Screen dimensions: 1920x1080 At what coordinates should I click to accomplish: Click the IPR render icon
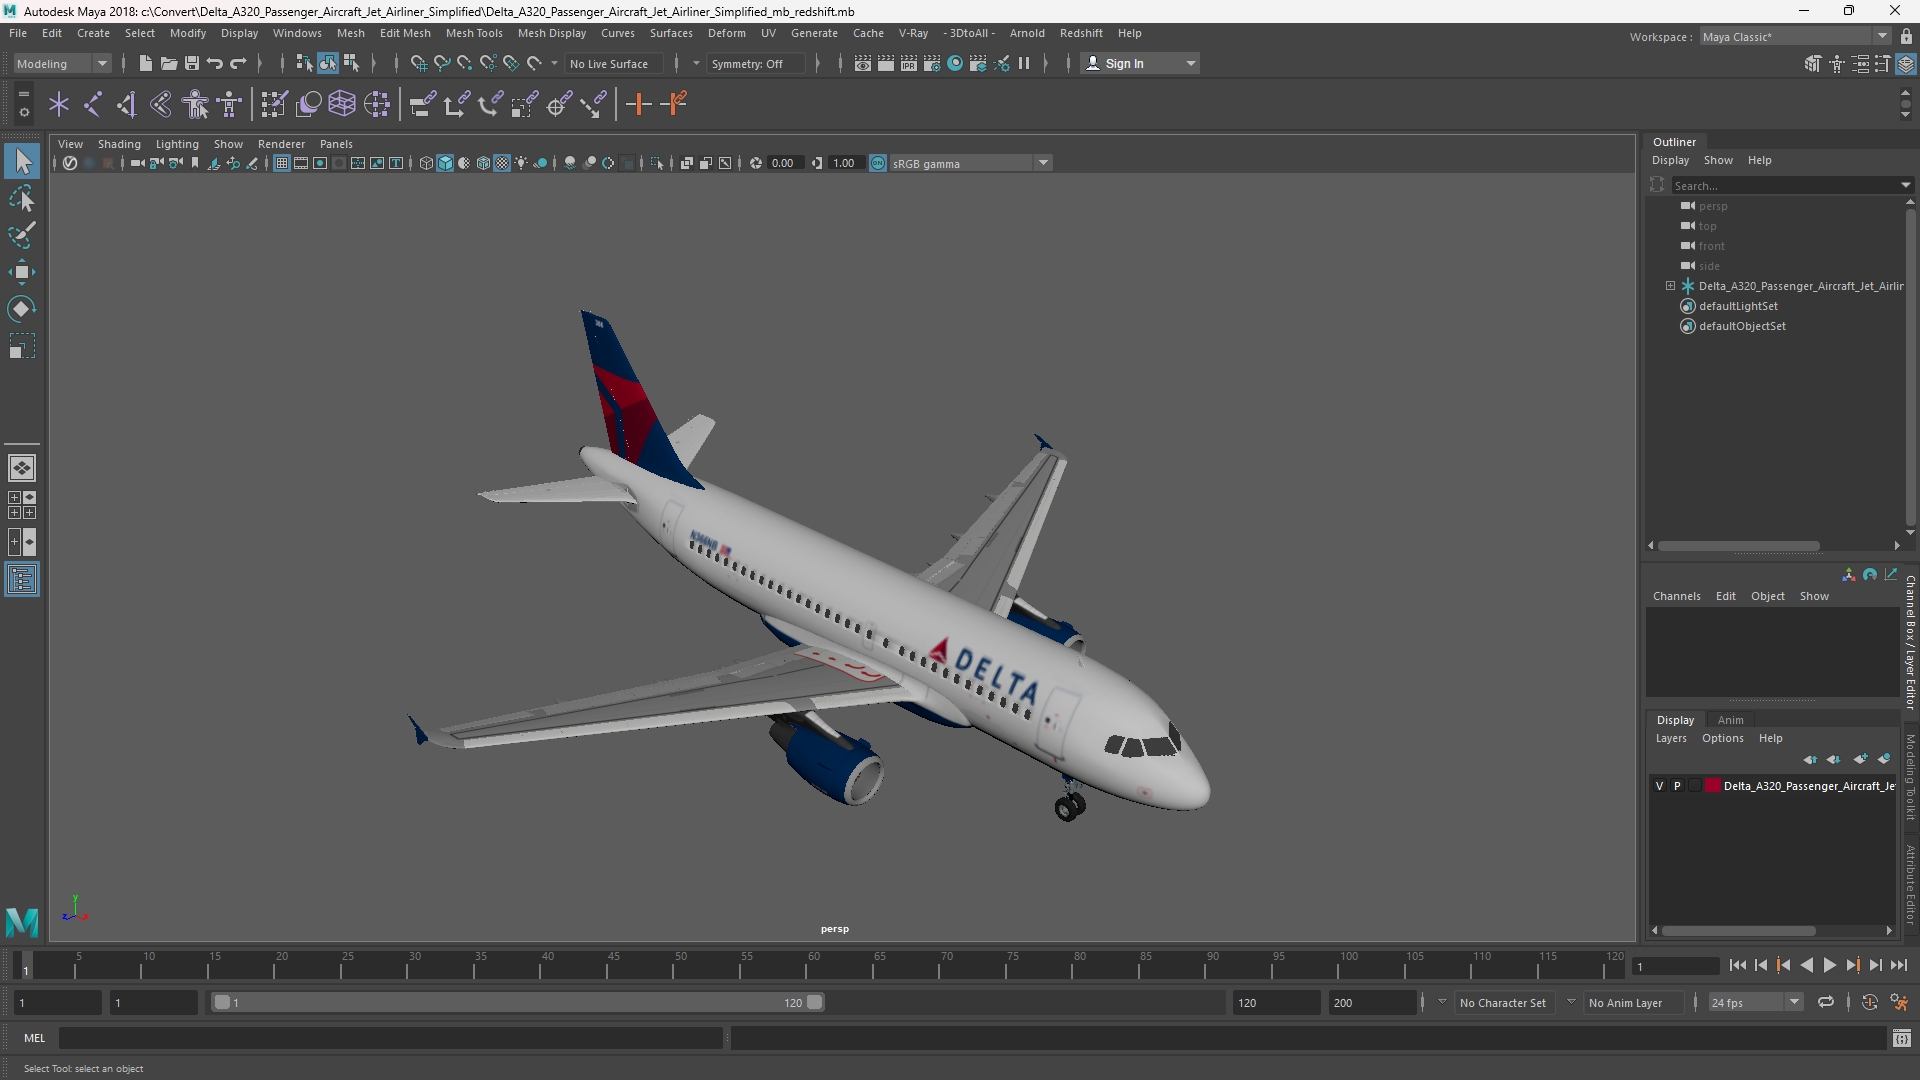point(909,63)
